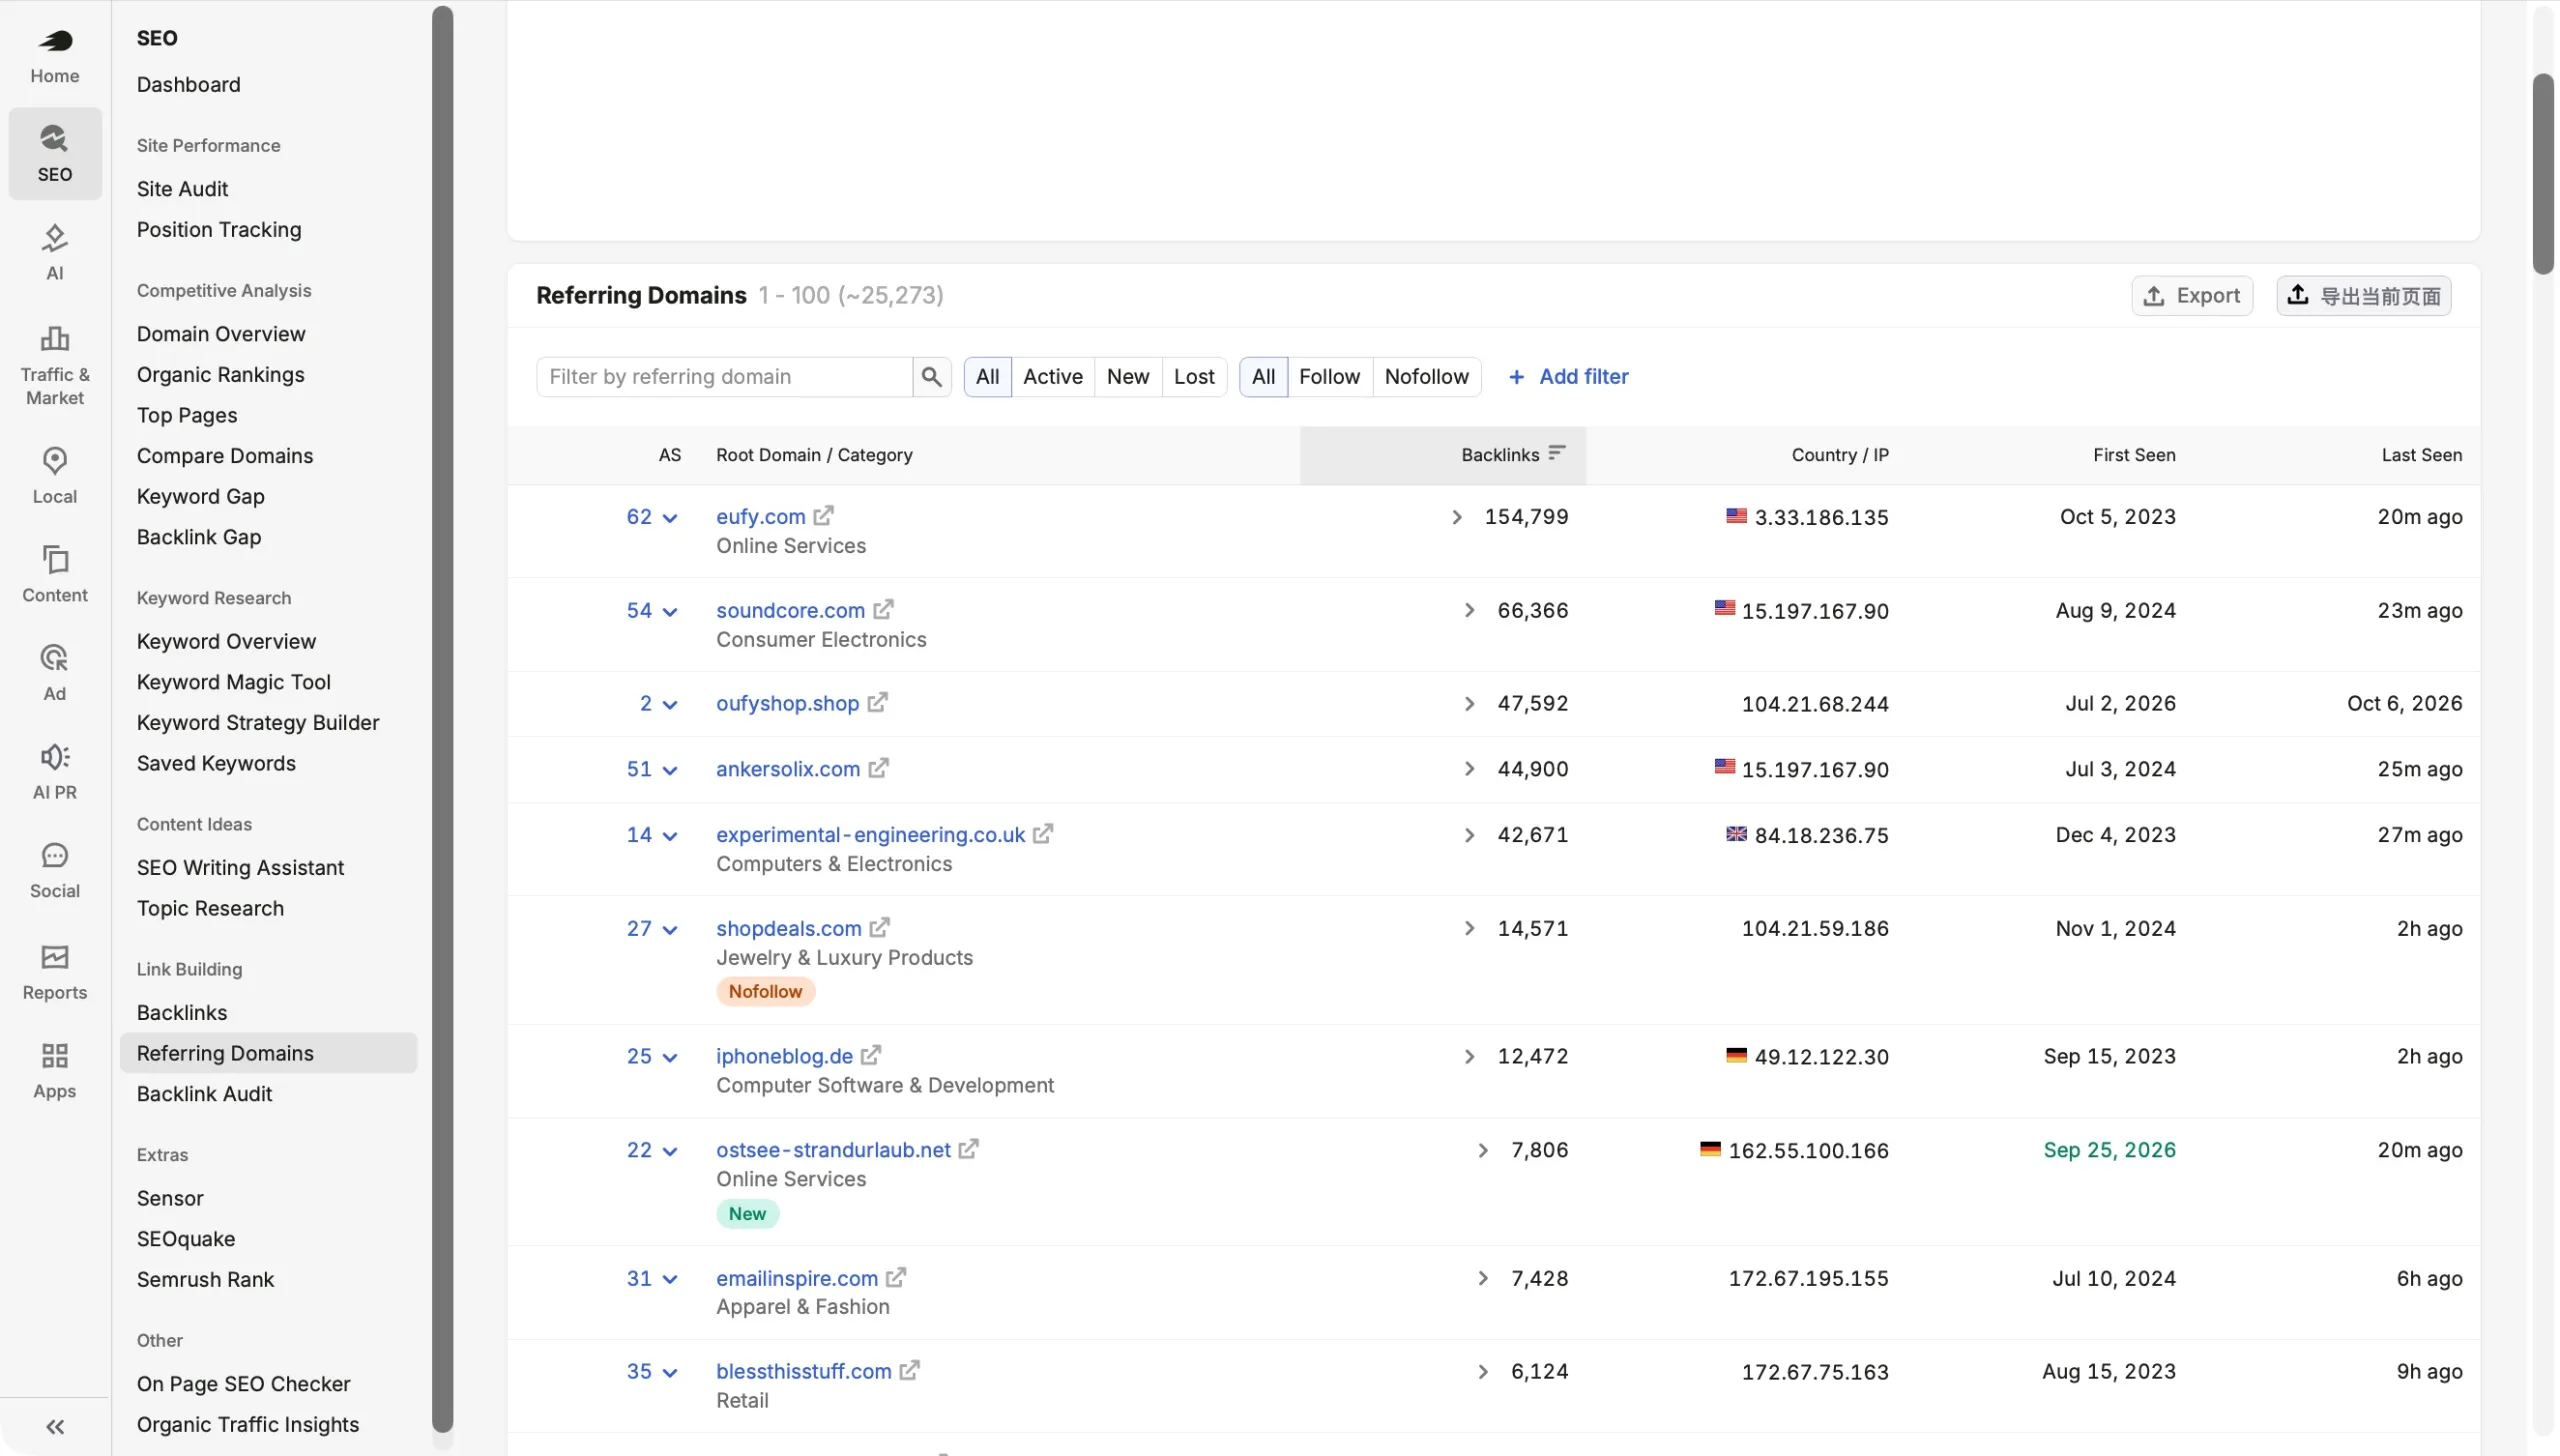Open Keyword Magic Tool menu item
The width and height of the screenshot is (2560, 1456).
pos(233,682)
